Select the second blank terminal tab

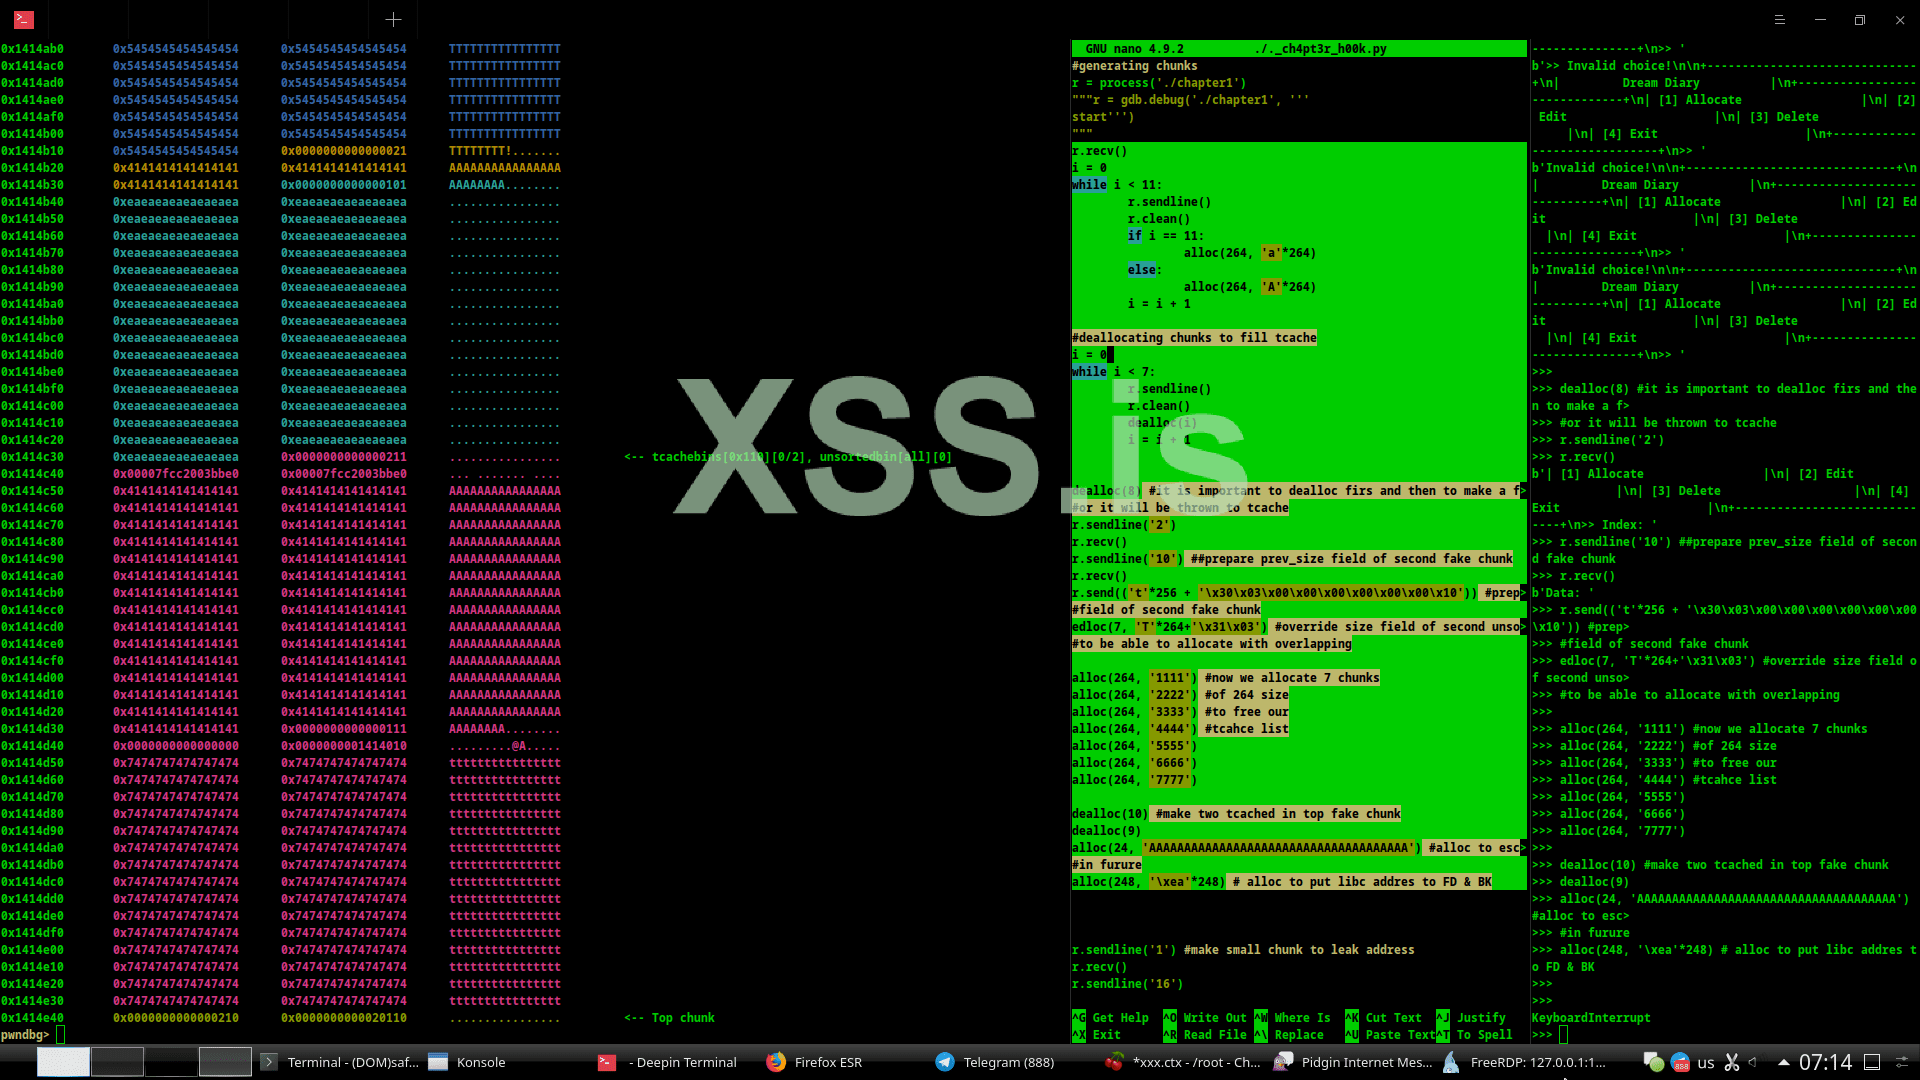pyautogui.click(x=168, y=19)
